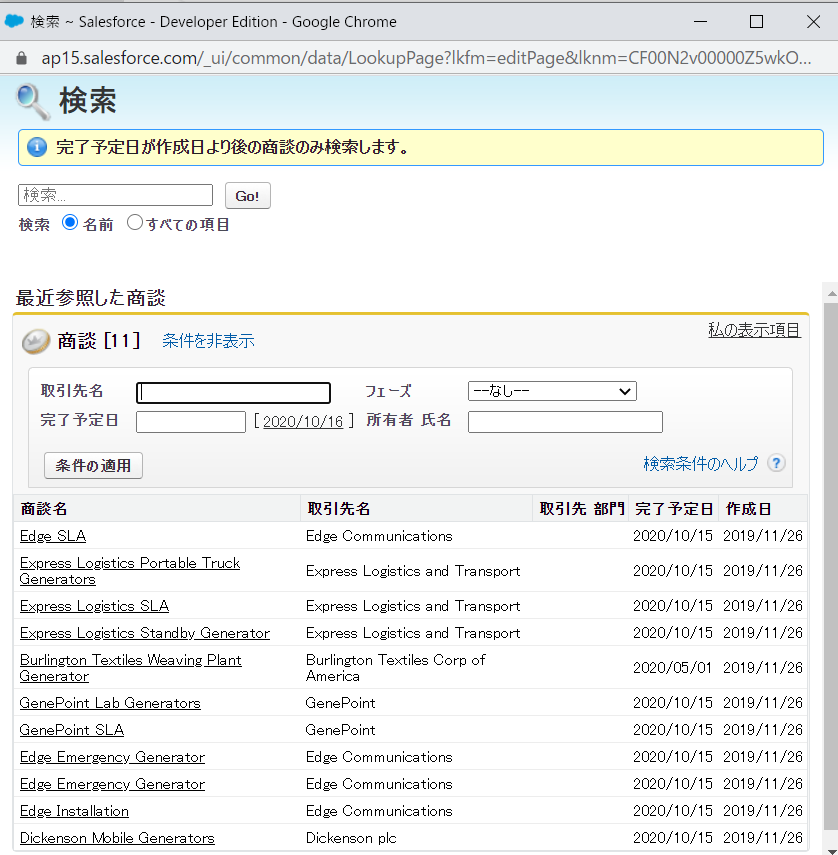Click the magnifying glass search icon
838x855 pixels.
tap(33, 101)
